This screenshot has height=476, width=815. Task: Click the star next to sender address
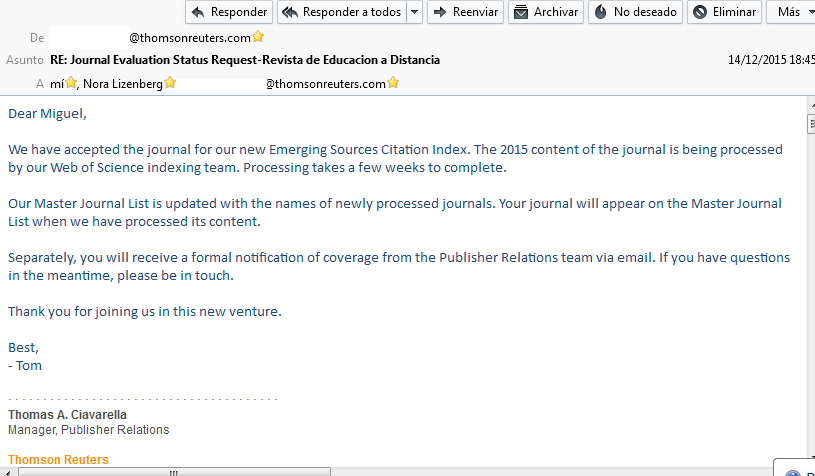click(x=258, y=37)
